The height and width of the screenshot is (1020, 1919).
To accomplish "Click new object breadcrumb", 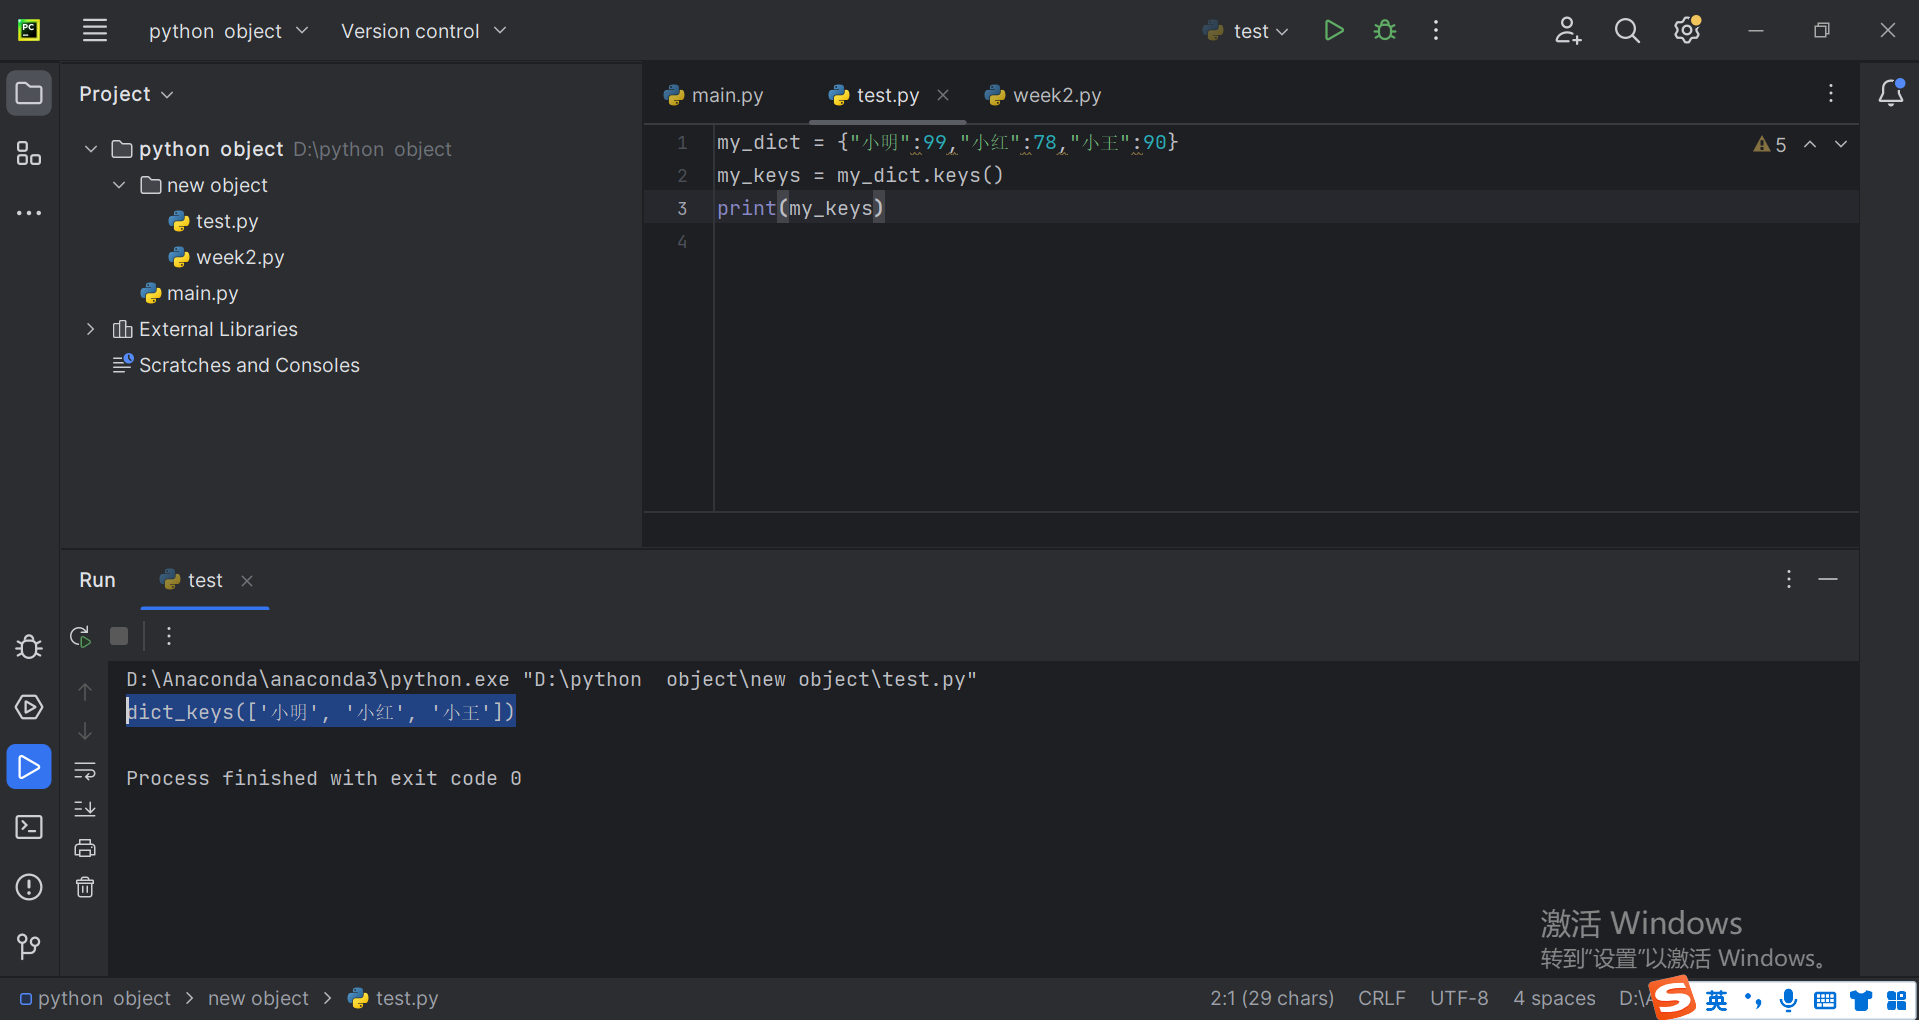I will click(x=258, y=998).
